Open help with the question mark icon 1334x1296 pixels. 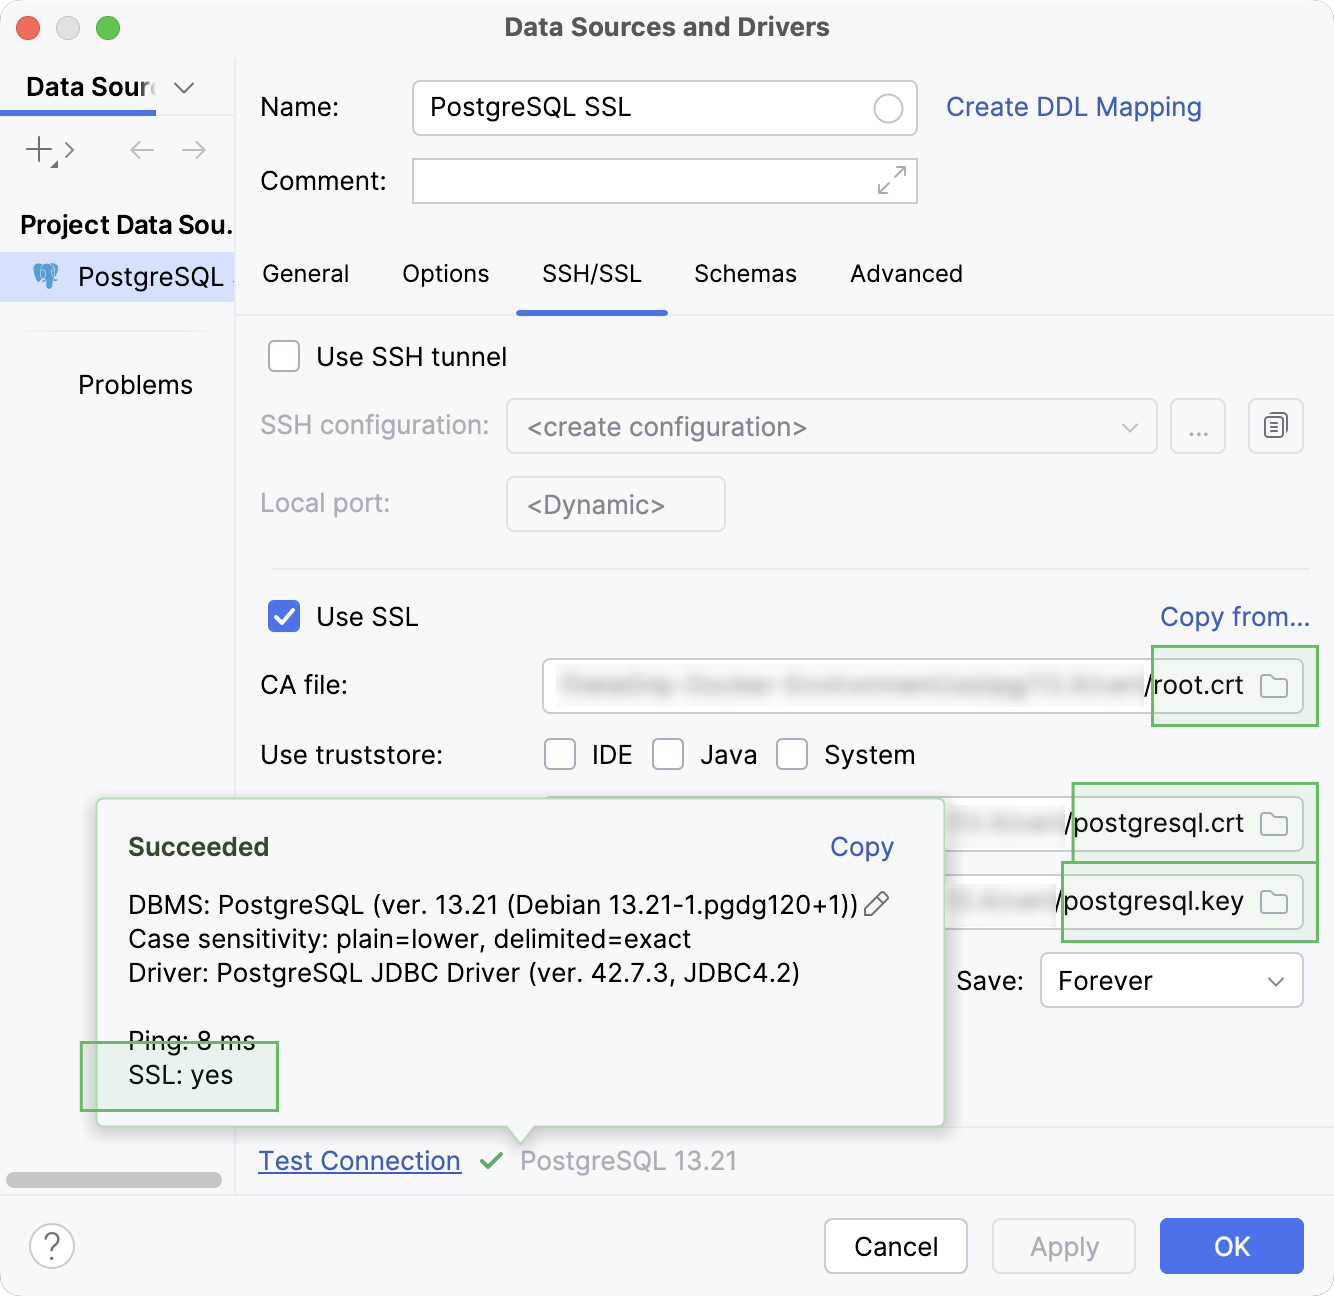[52, 1246]
